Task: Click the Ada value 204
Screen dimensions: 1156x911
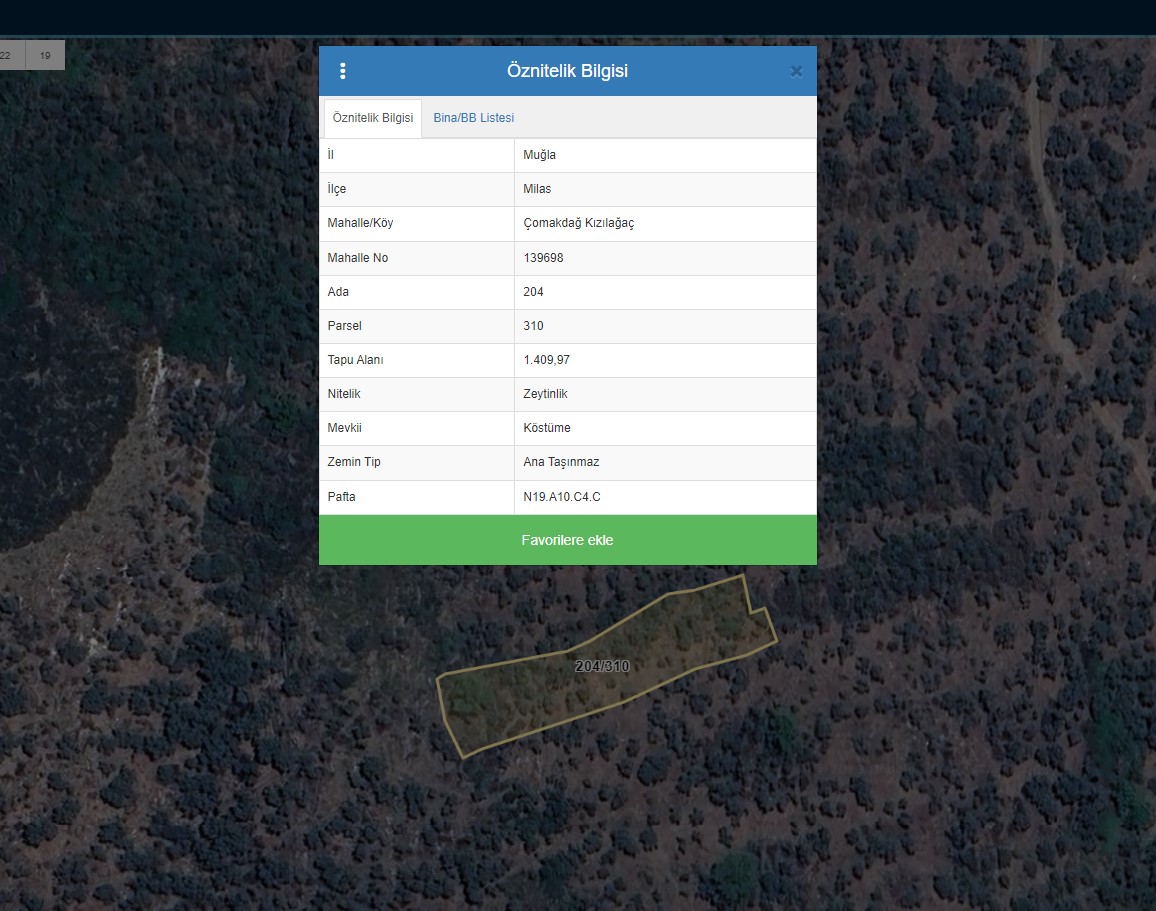Action: click(534, 292)
